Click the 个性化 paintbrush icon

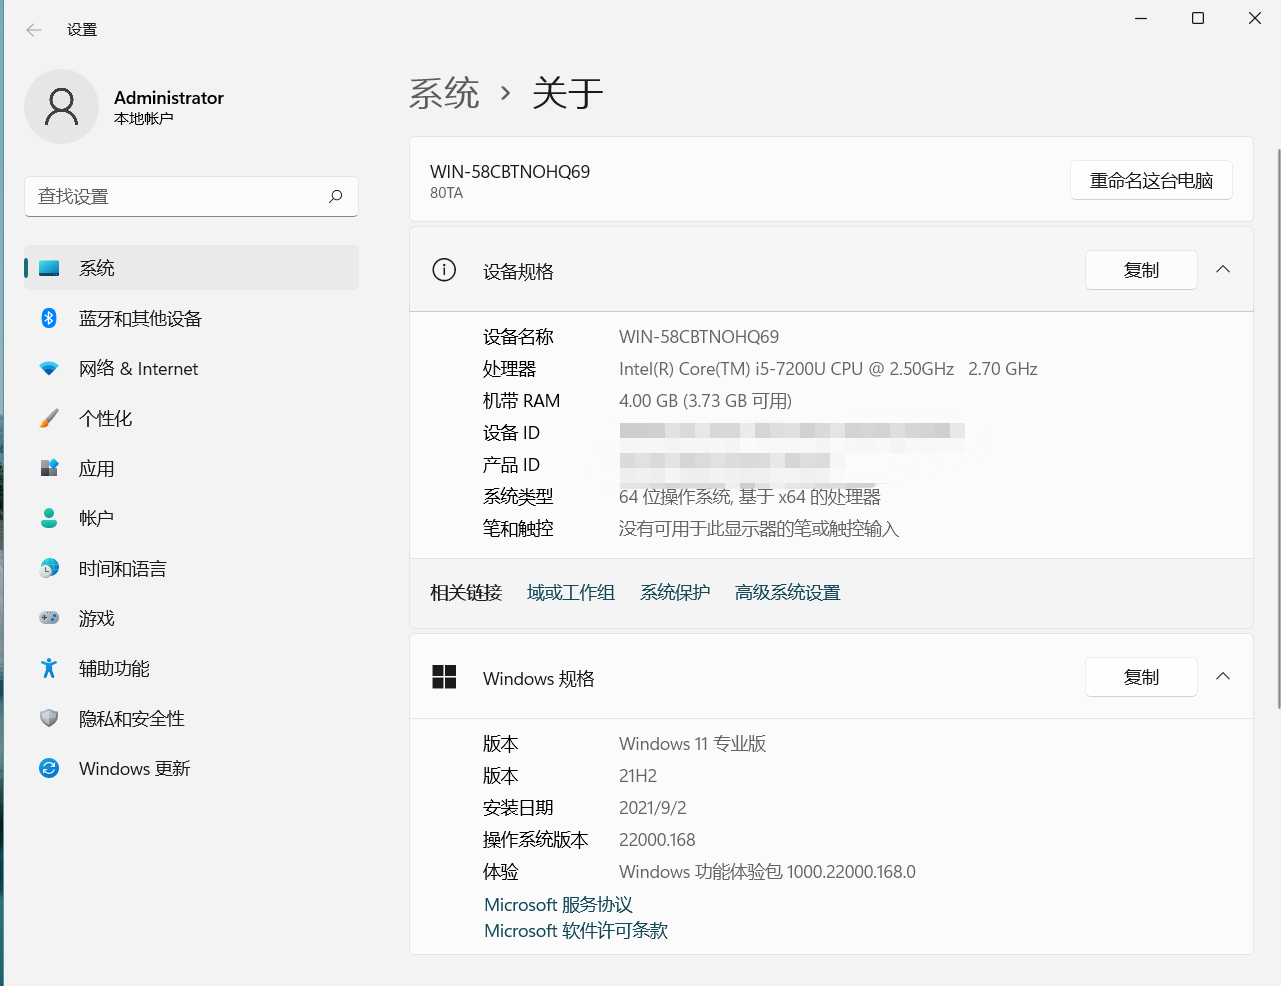[x=49, y=418]
